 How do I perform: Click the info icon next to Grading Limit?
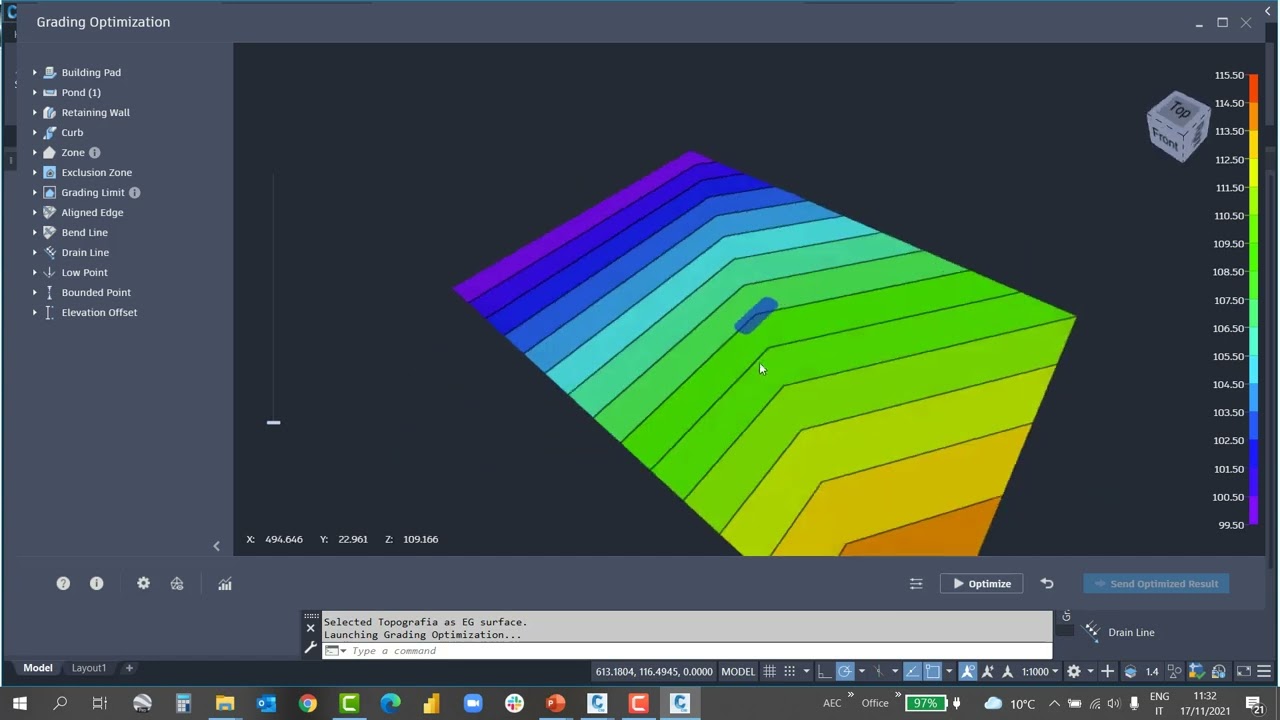(134, 193)
